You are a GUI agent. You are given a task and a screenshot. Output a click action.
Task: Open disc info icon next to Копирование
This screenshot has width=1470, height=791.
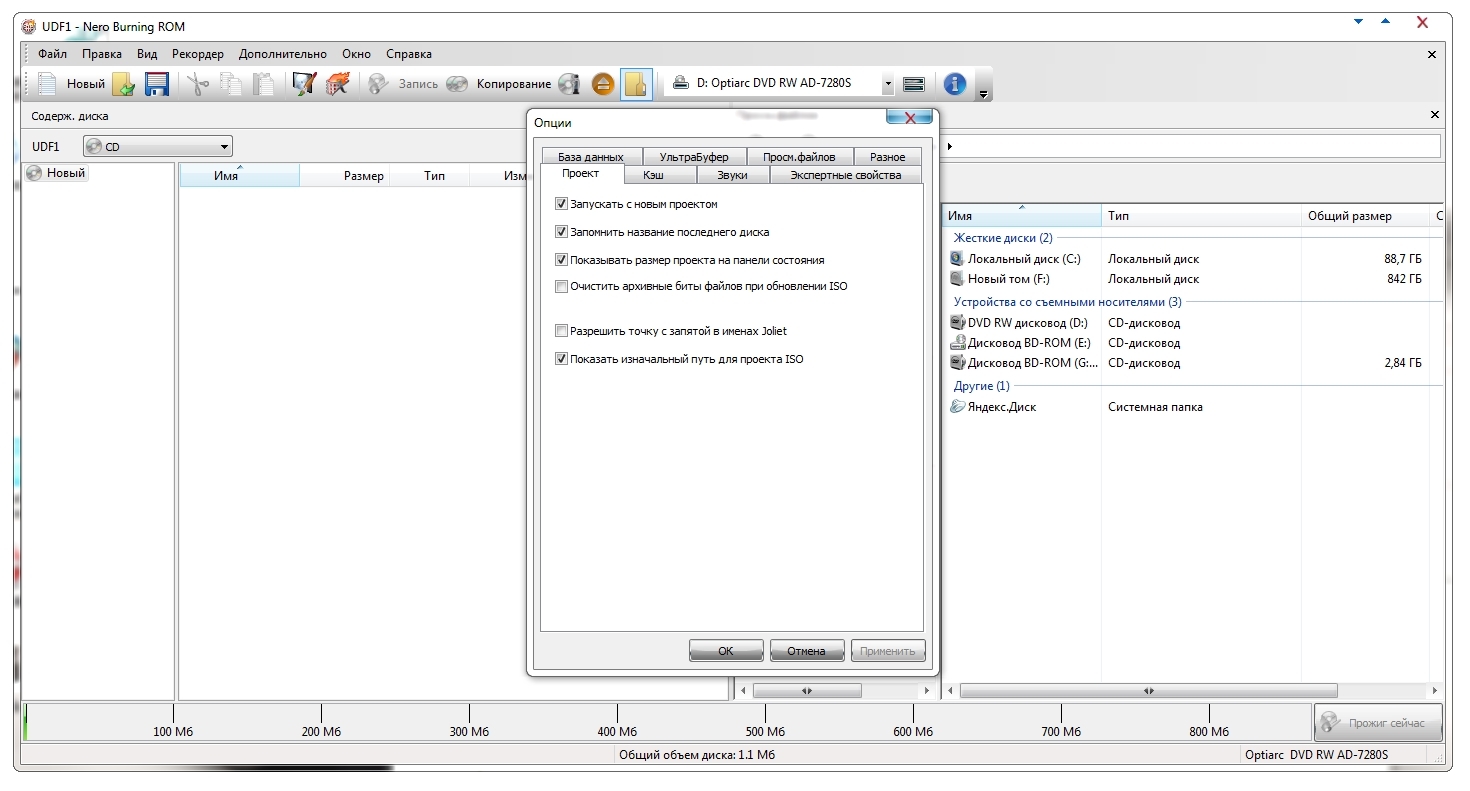point(569,84)
